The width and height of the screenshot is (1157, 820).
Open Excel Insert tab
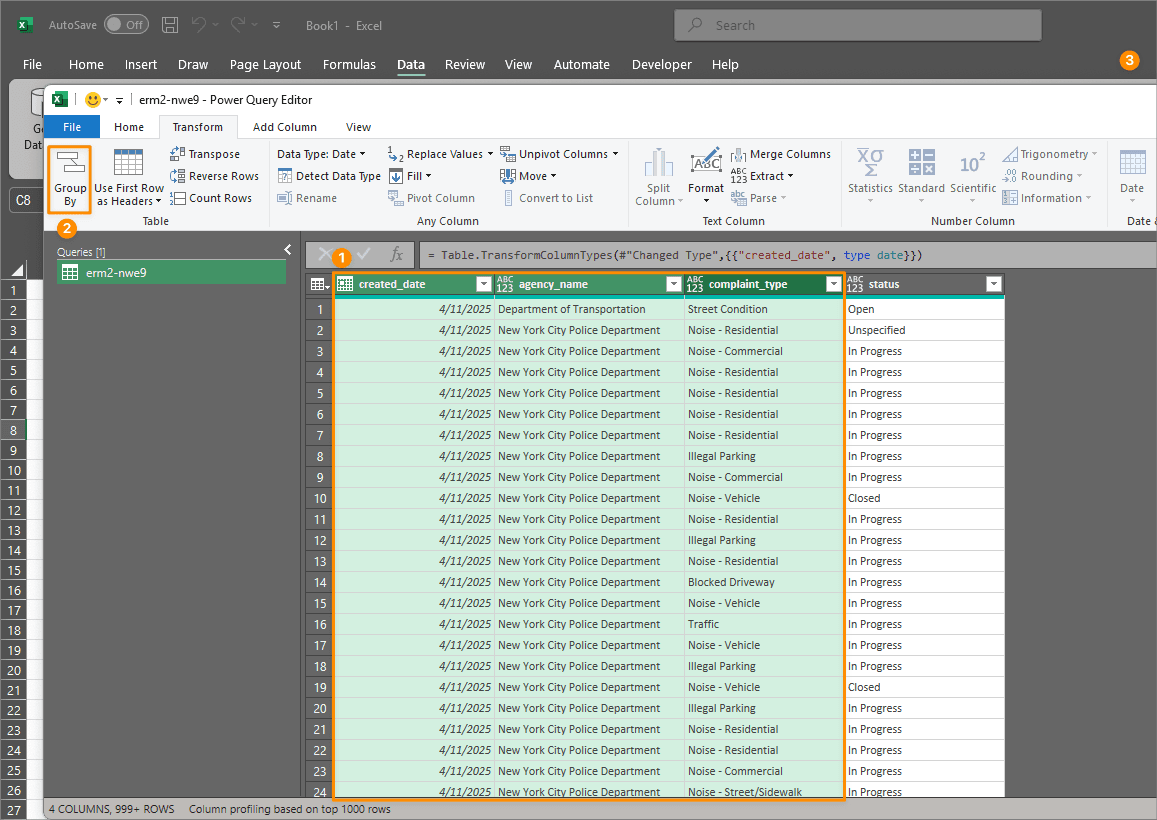(140, 64)
